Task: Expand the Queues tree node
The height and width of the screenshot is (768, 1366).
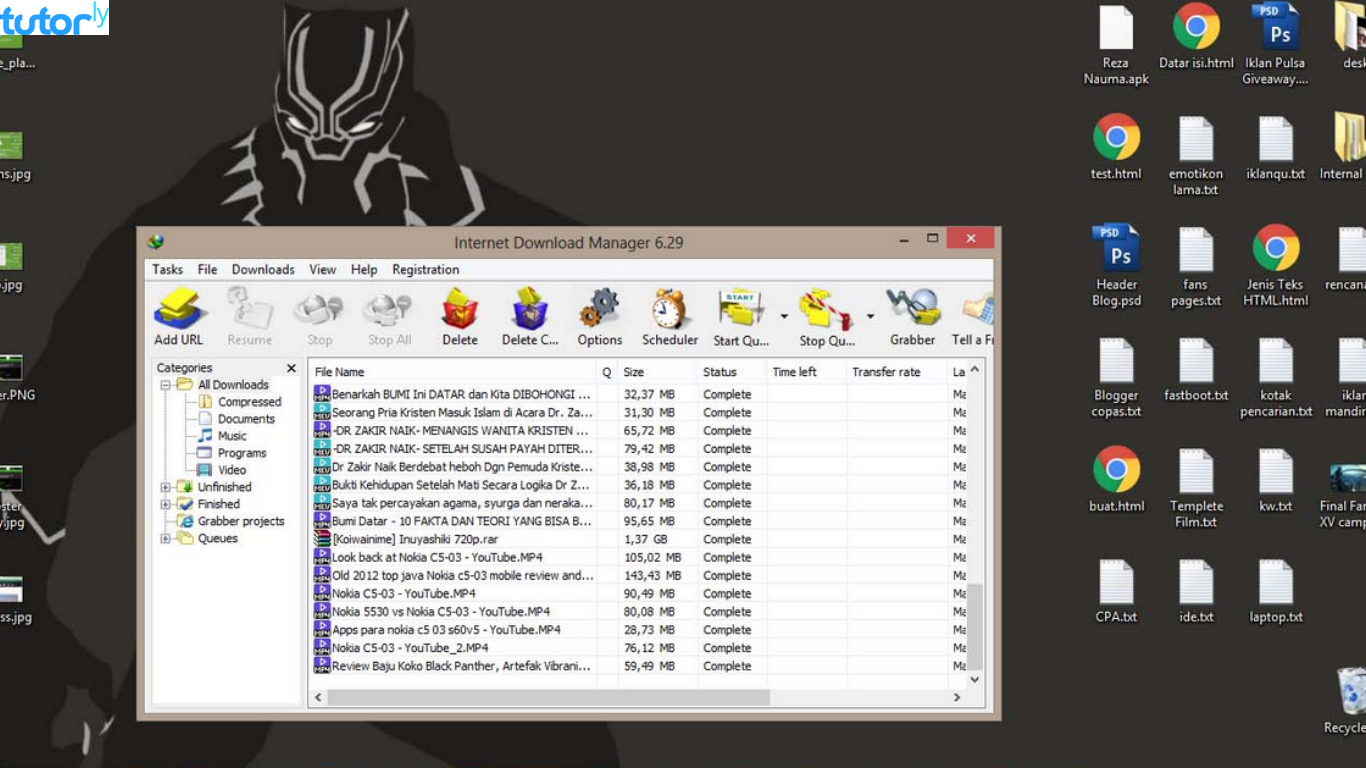Action: [166, 539]
